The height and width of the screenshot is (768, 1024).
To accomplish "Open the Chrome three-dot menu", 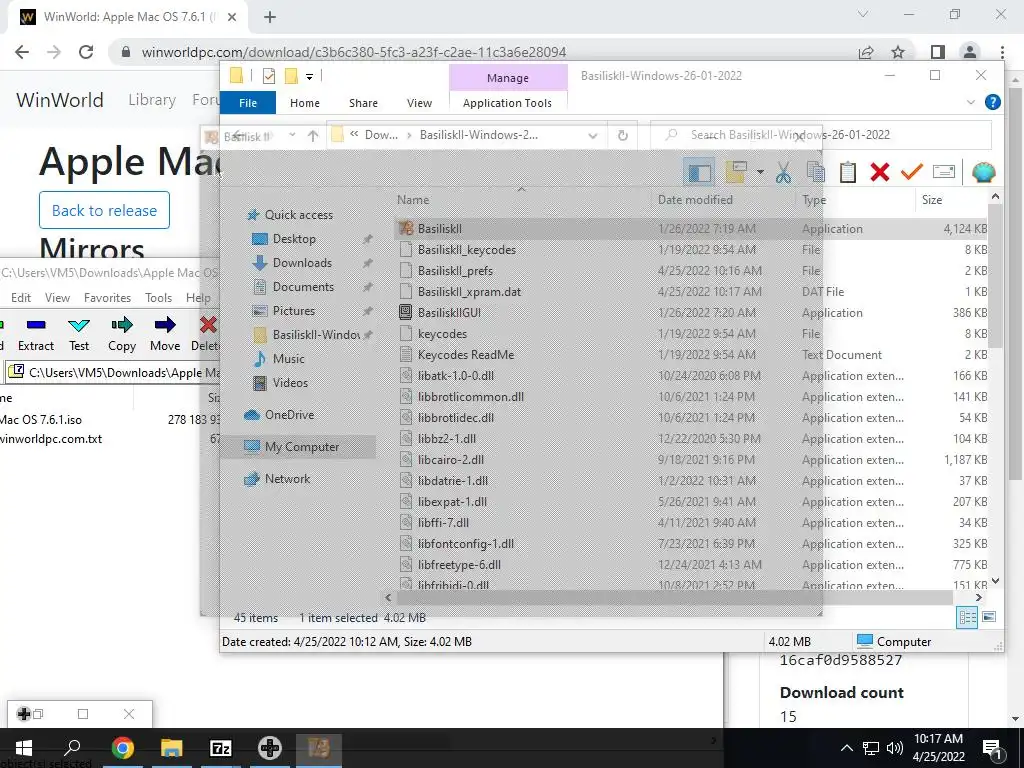I will [1002, 52].
